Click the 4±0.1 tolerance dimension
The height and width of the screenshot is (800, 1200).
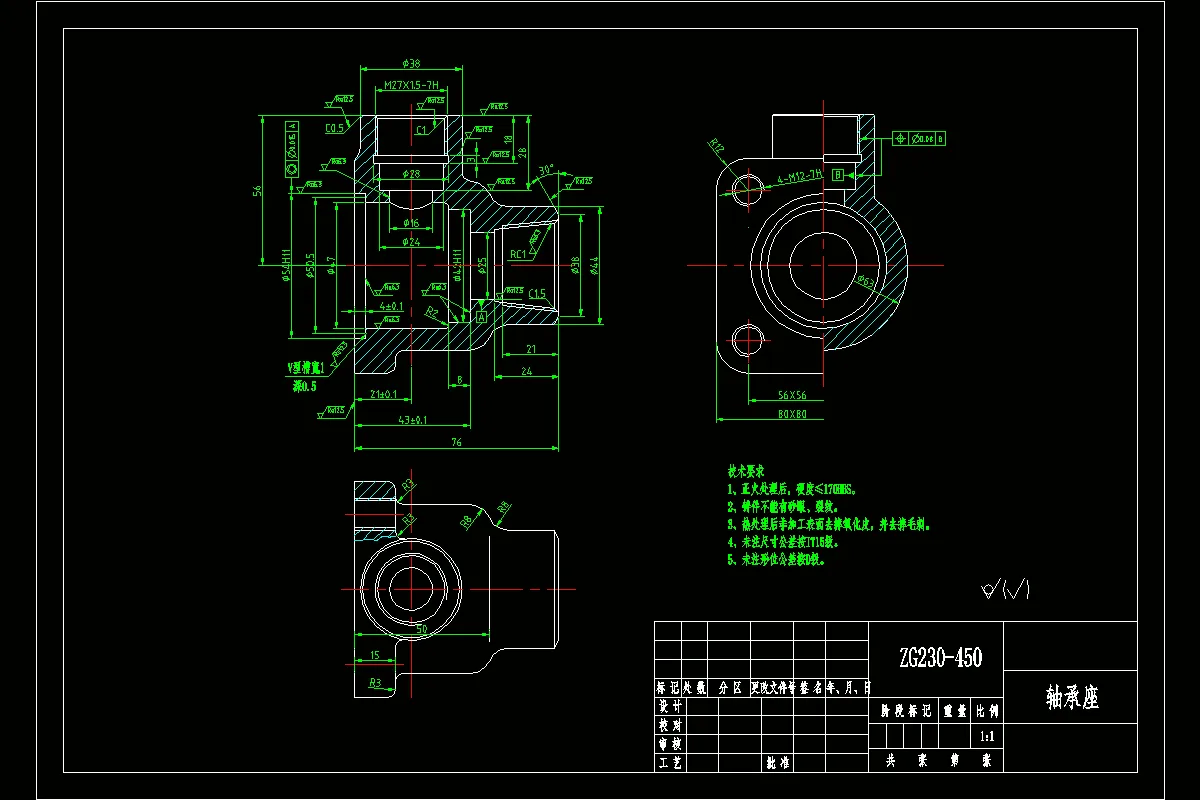coord(391,306)
